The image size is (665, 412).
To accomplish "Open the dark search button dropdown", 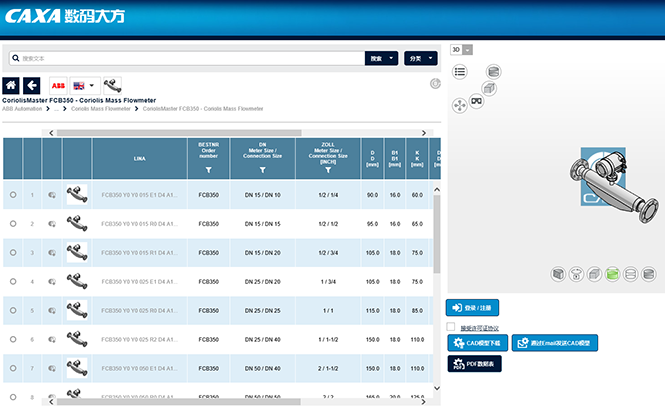I will pos(391,58).
